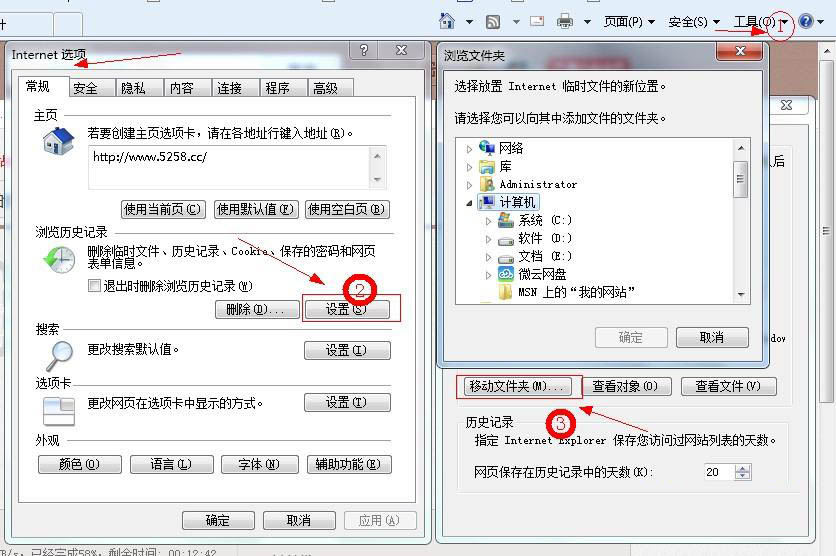Click the 语言(L) button

click(x=172, y=464)
